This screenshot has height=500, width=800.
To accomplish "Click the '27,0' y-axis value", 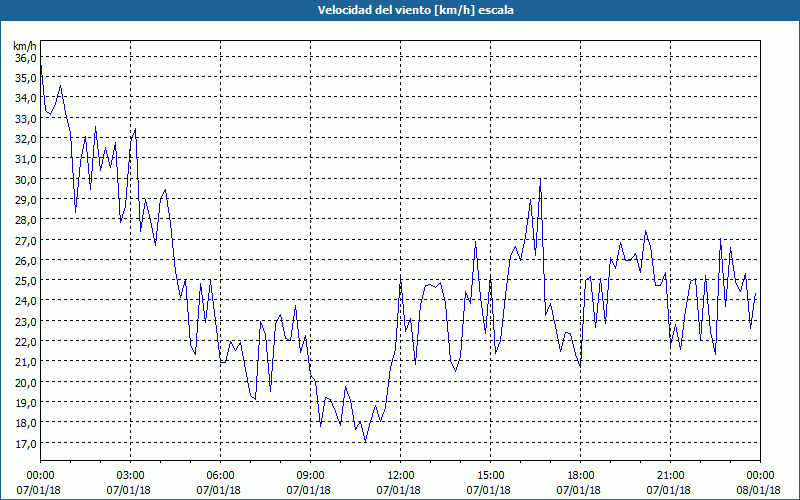I will 26,240.
